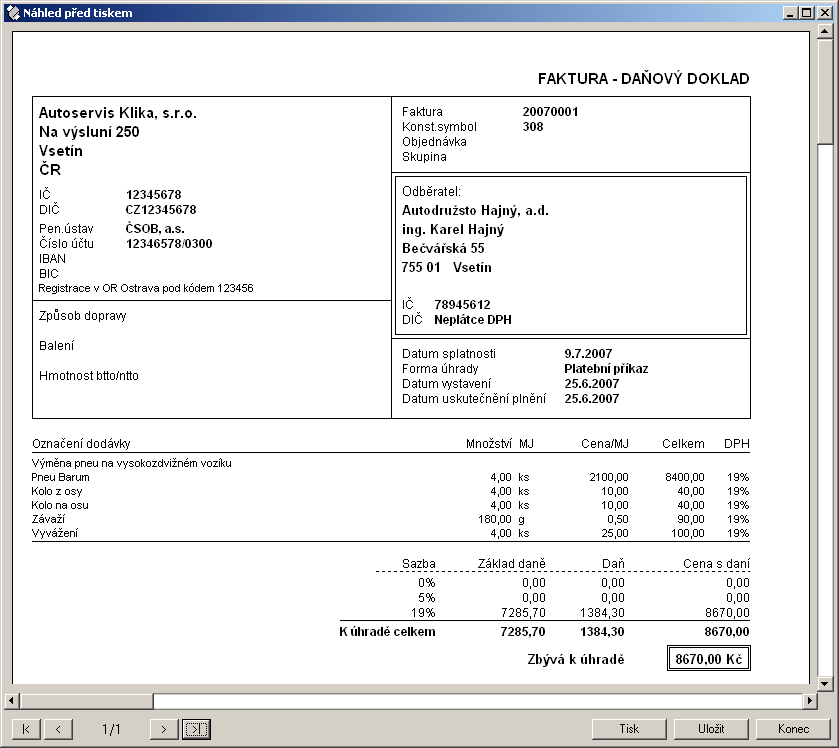Screen dimensions: 839x748
Task: Click the Označení dodávky column header
Action: coord(81,444)
